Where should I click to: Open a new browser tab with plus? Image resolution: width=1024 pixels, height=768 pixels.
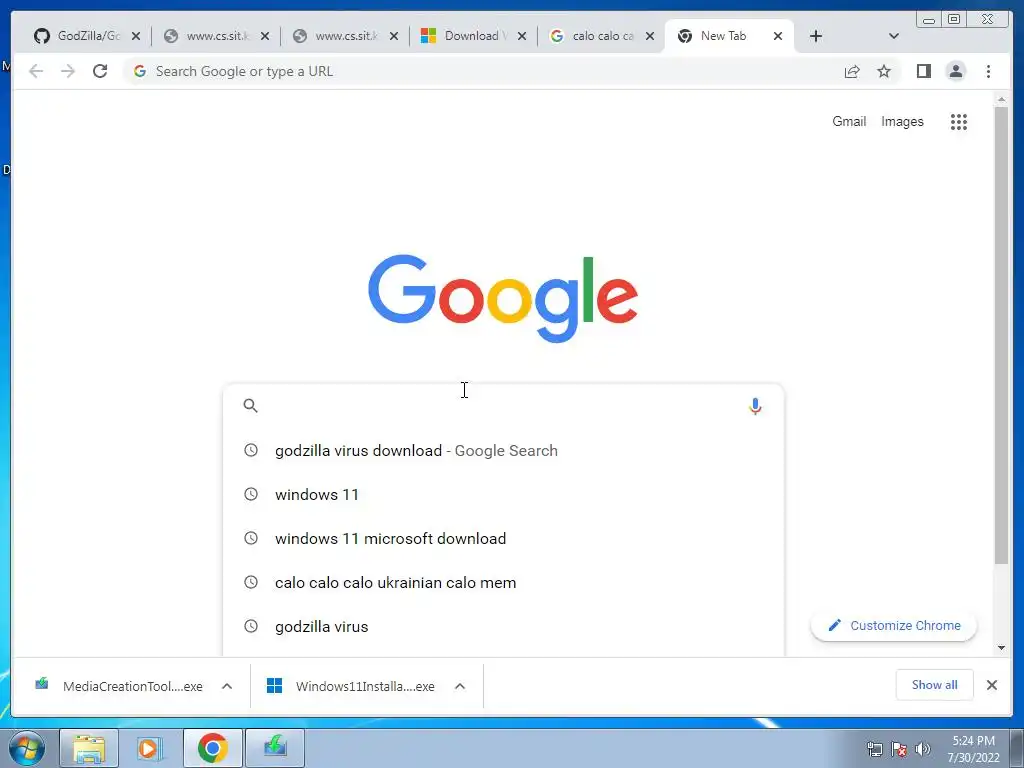pyautogui.click(x=816, y=37)
